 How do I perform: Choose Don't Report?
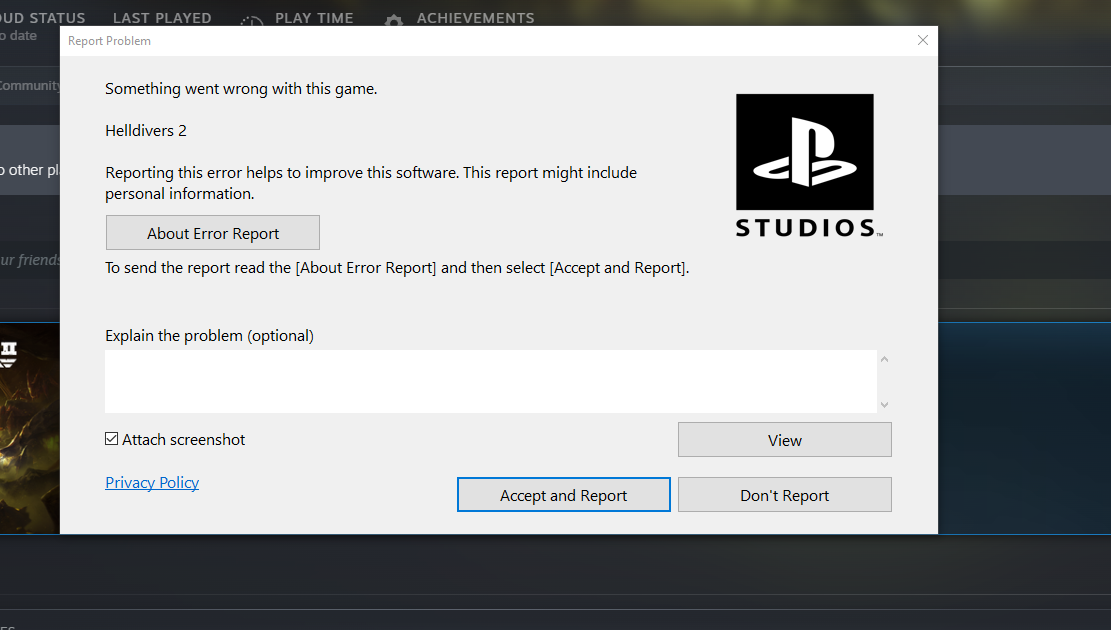(x=784, y=495)
